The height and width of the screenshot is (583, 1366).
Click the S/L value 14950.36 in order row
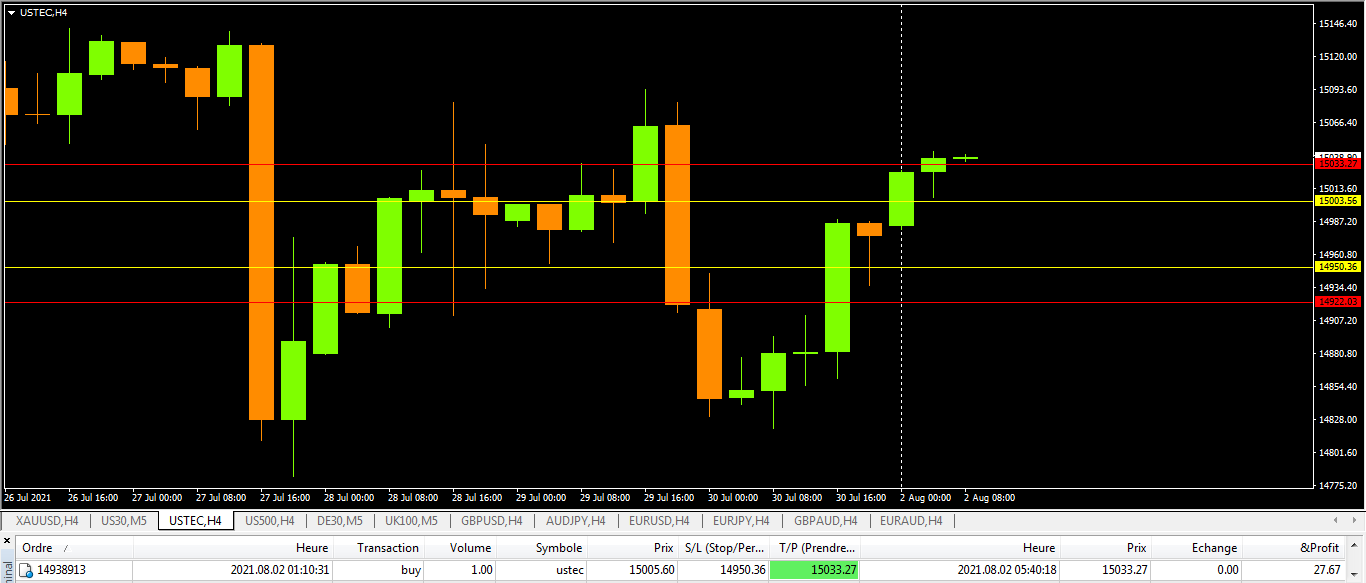click(744, 569)
